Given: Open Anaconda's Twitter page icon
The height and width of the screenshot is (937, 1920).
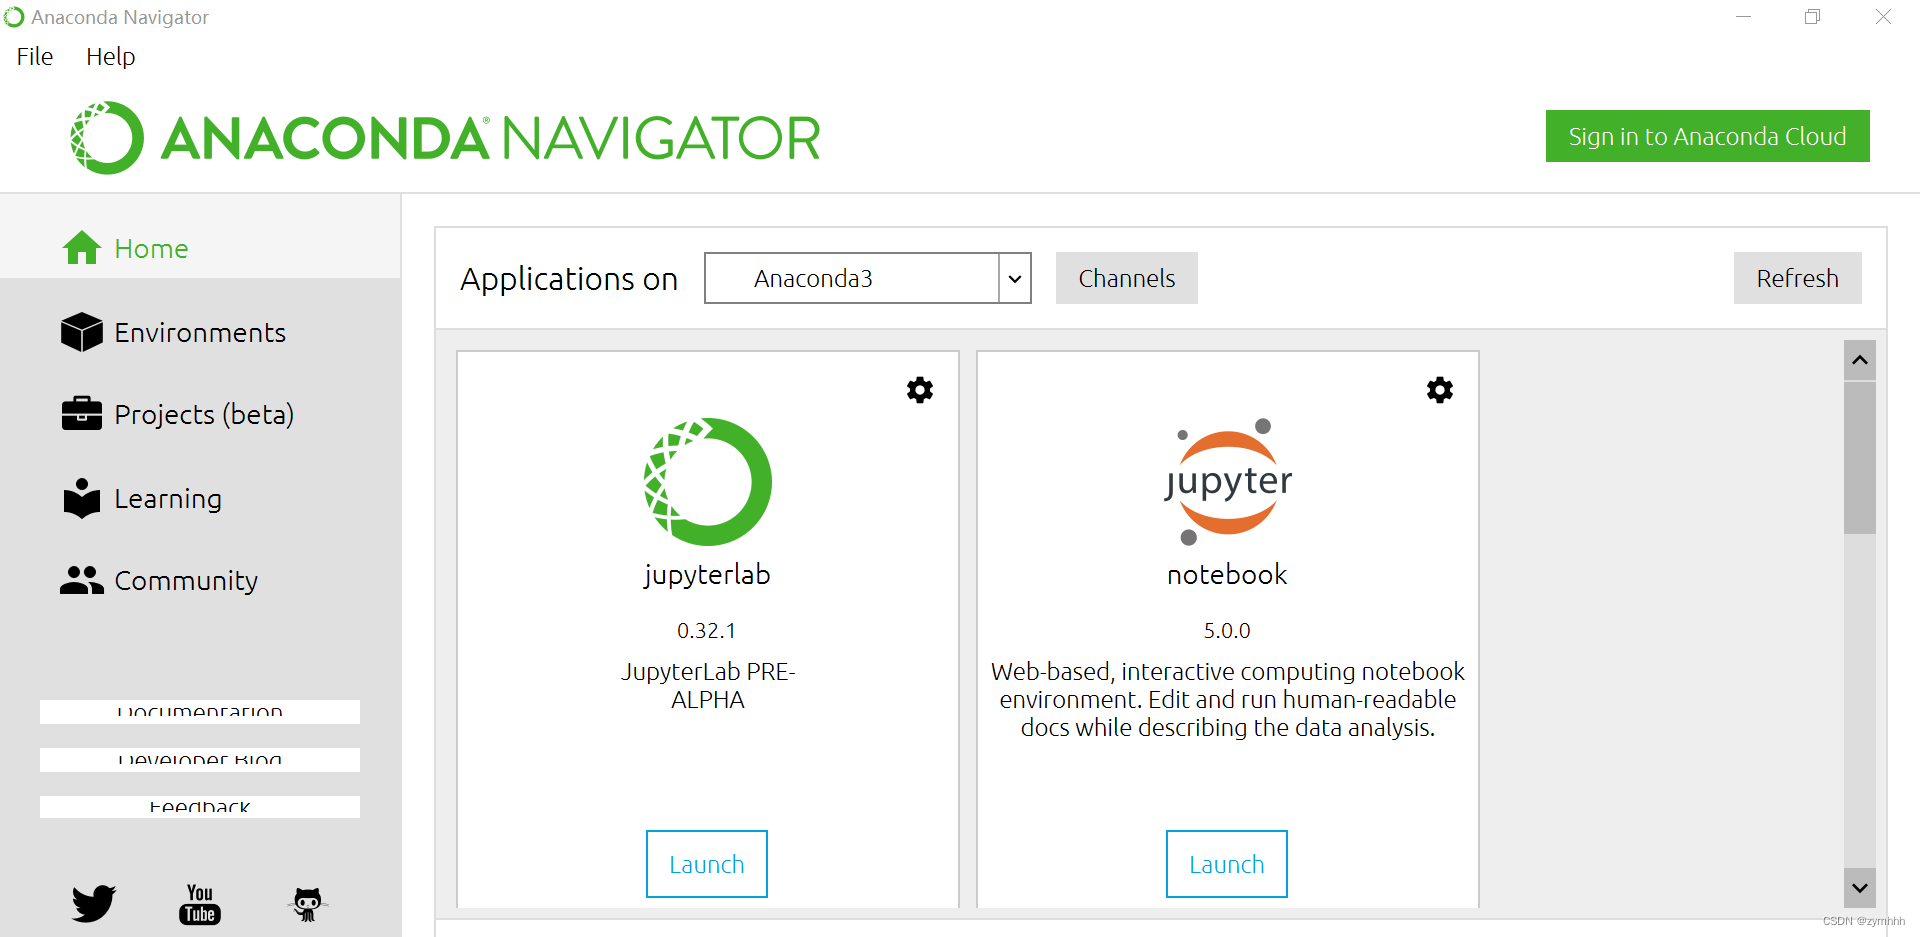Looking at the screenshot, I should click(x=94, y=904).
